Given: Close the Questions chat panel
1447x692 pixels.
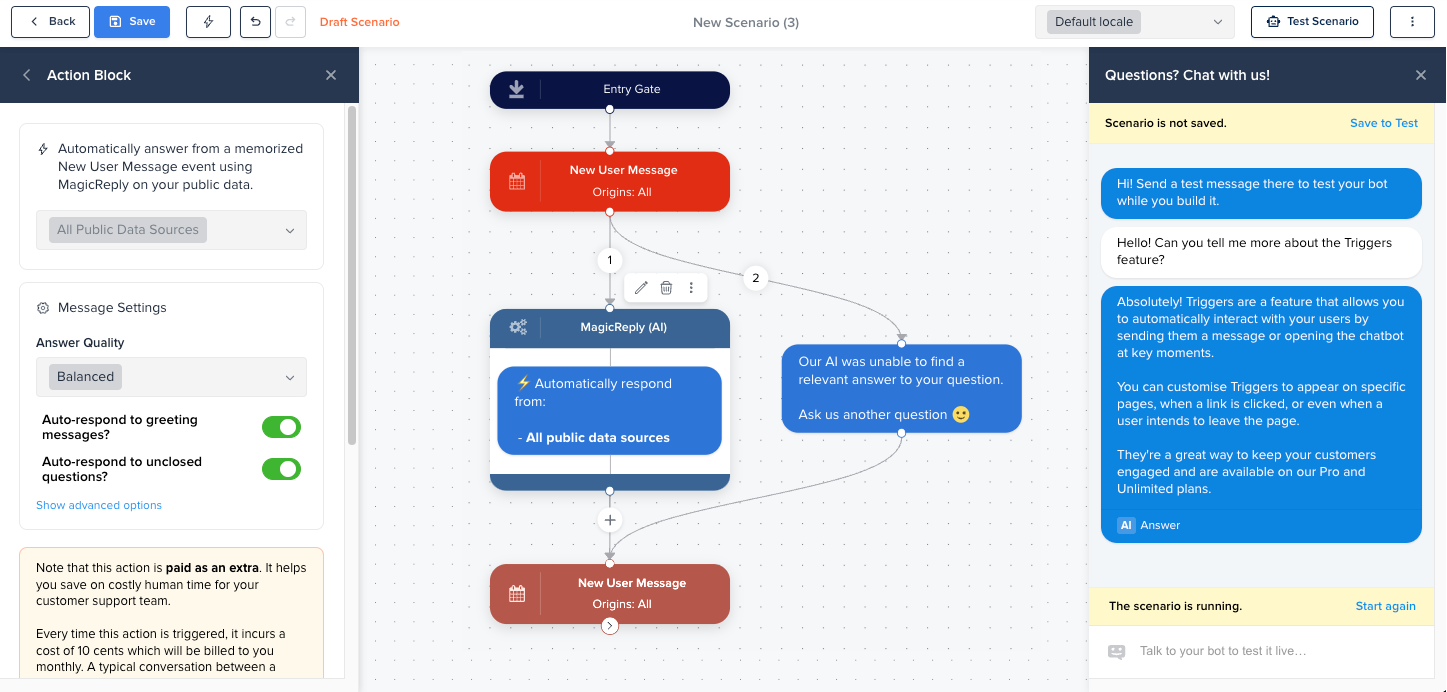Looking at the screenshot, I should [1420, 75].
